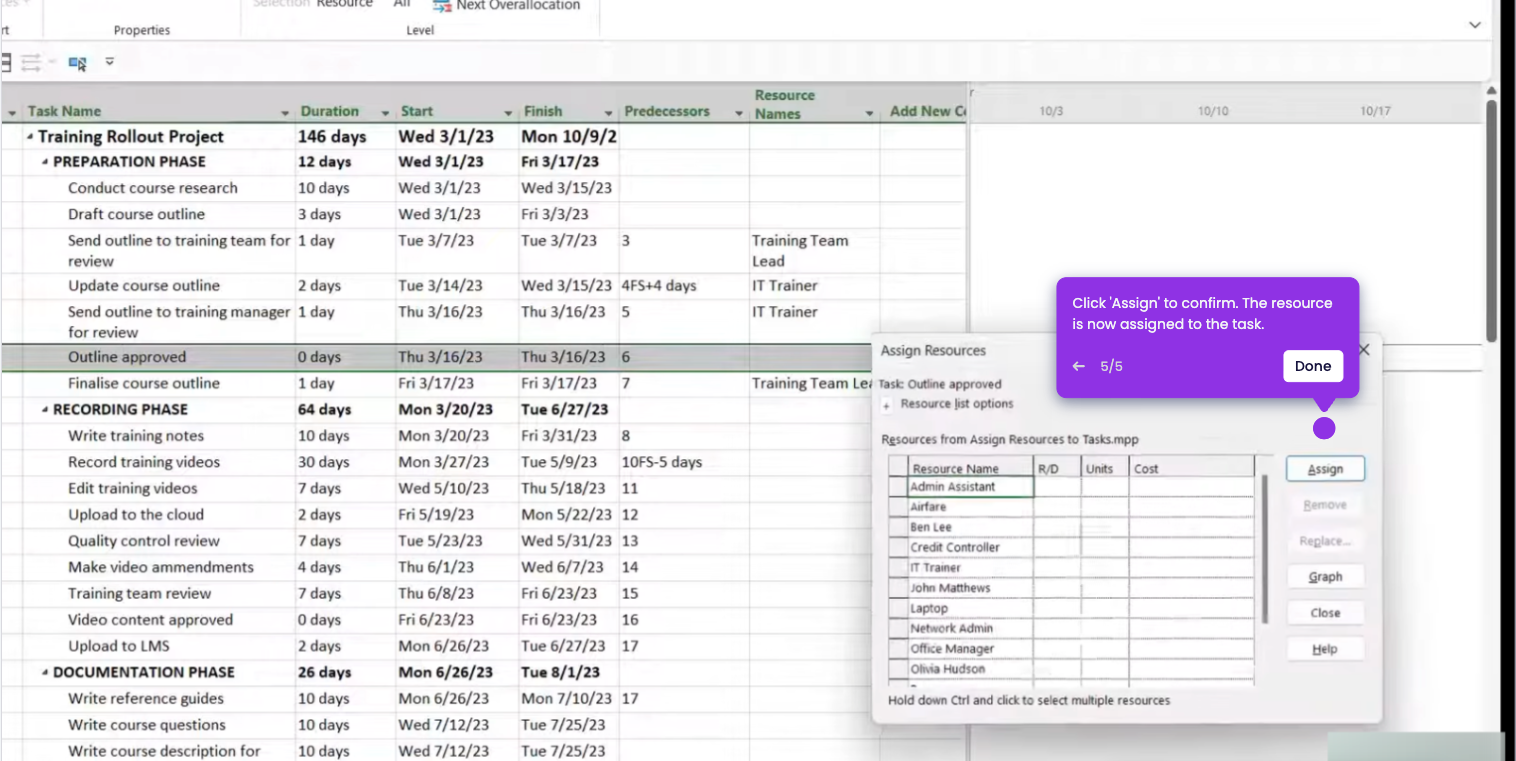
Task: Open the Finish column filter dropdown
Action: coord(608,113)
